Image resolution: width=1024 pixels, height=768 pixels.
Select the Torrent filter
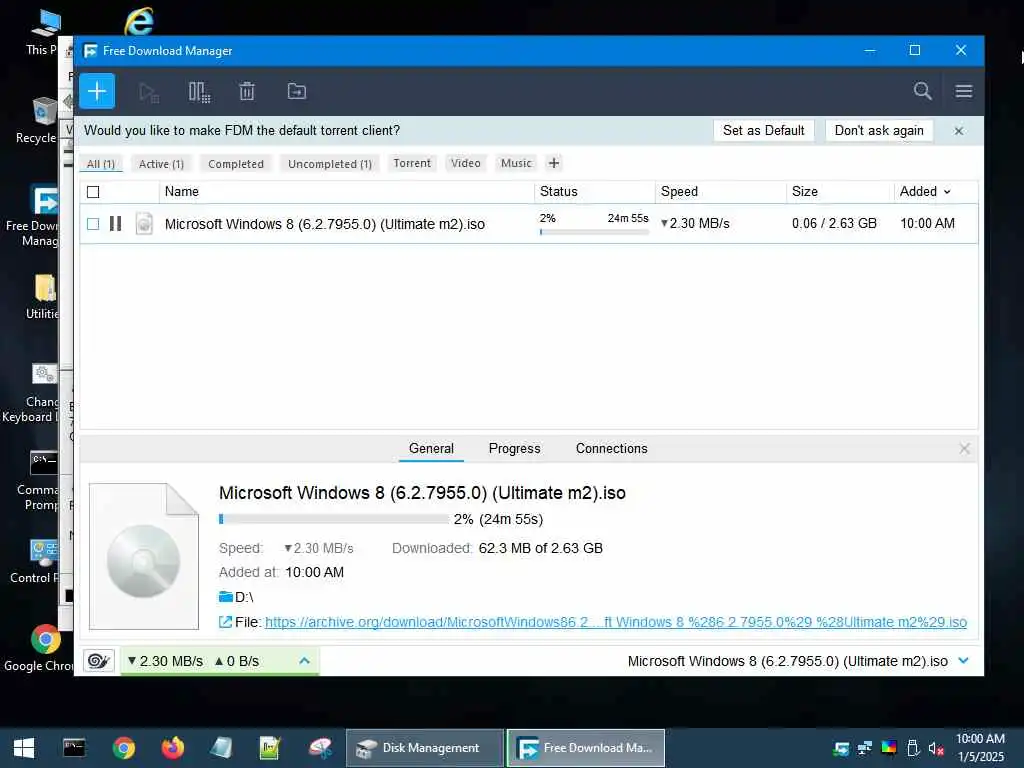coord(412,163)
